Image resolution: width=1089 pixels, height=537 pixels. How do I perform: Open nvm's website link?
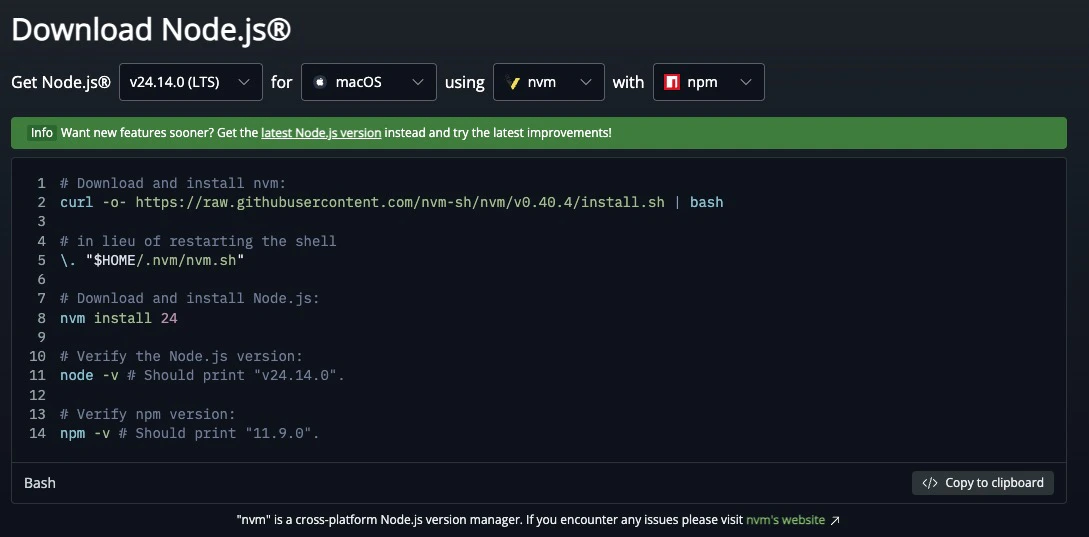point(785,520)
